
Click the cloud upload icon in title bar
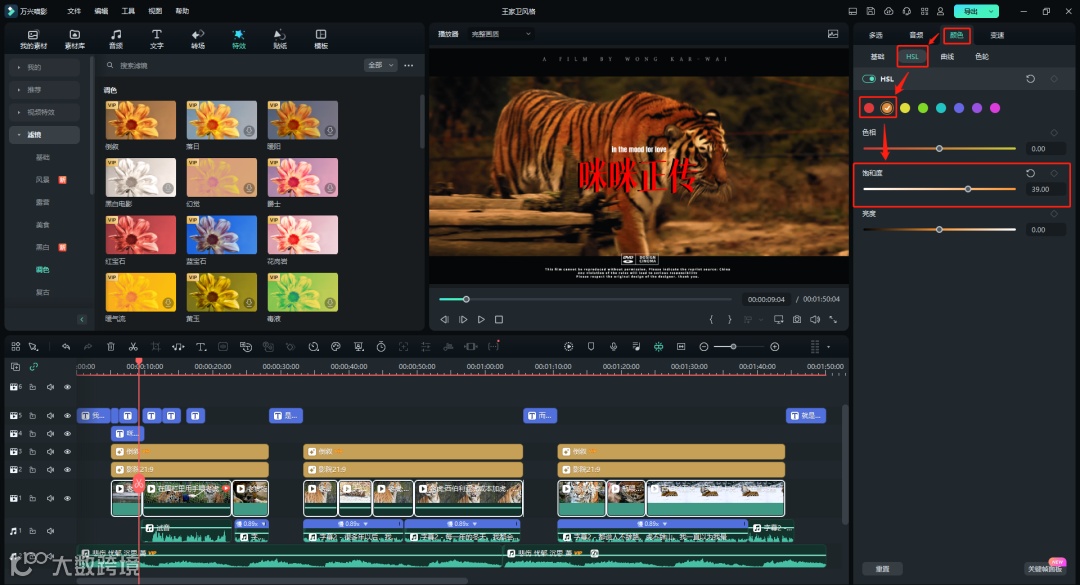[889, 11]
